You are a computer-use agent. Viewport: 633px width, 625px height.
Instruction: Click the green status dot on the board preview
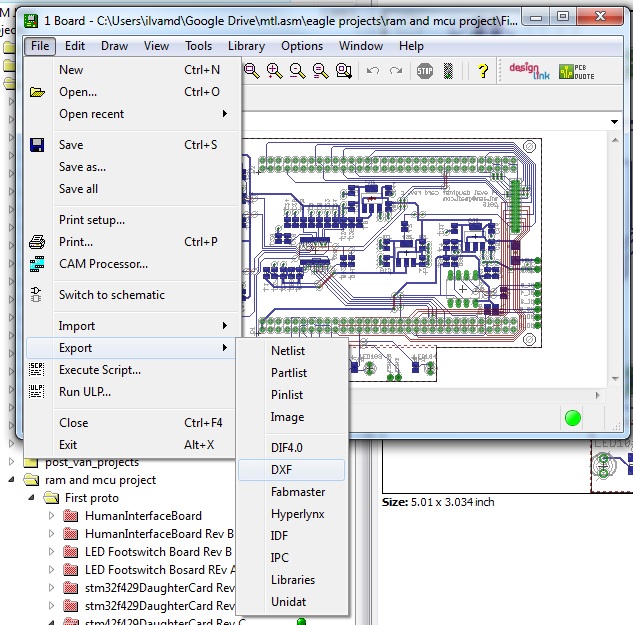pyautogui.click(x=572, y=418)
